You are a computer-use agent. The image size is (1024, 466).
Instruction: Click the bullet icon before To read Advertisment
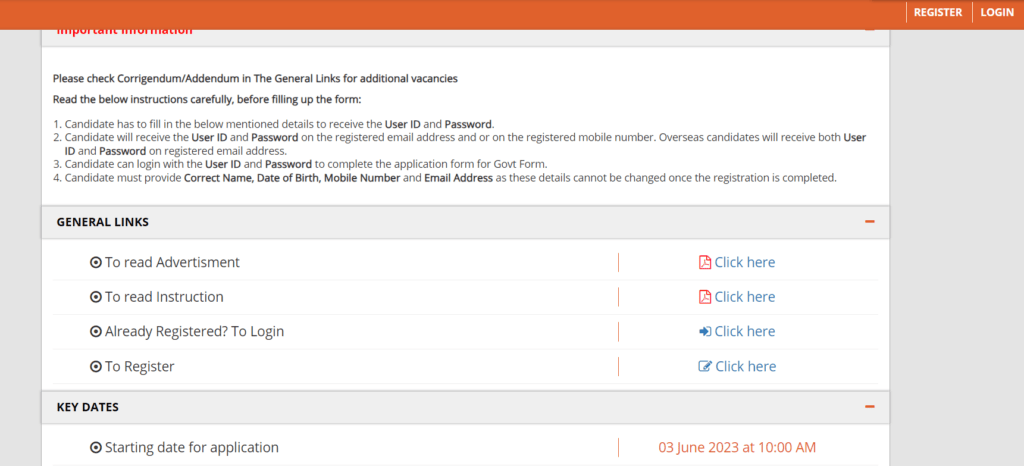click(95, 262)
